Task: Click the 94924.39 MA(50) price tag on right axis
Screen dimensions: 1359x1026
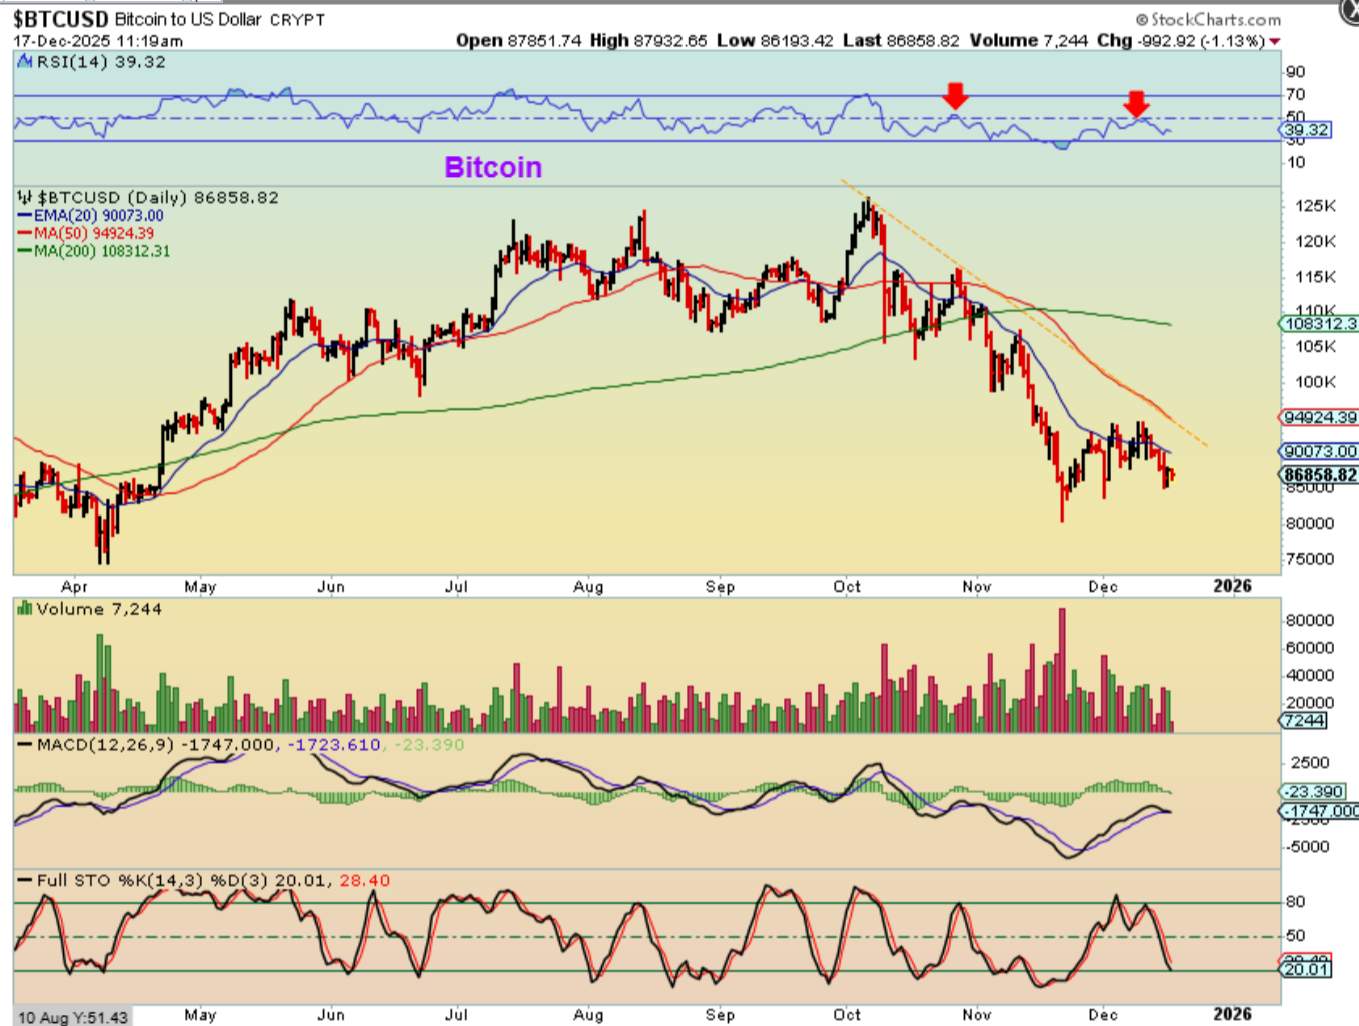Action: 1320,418
